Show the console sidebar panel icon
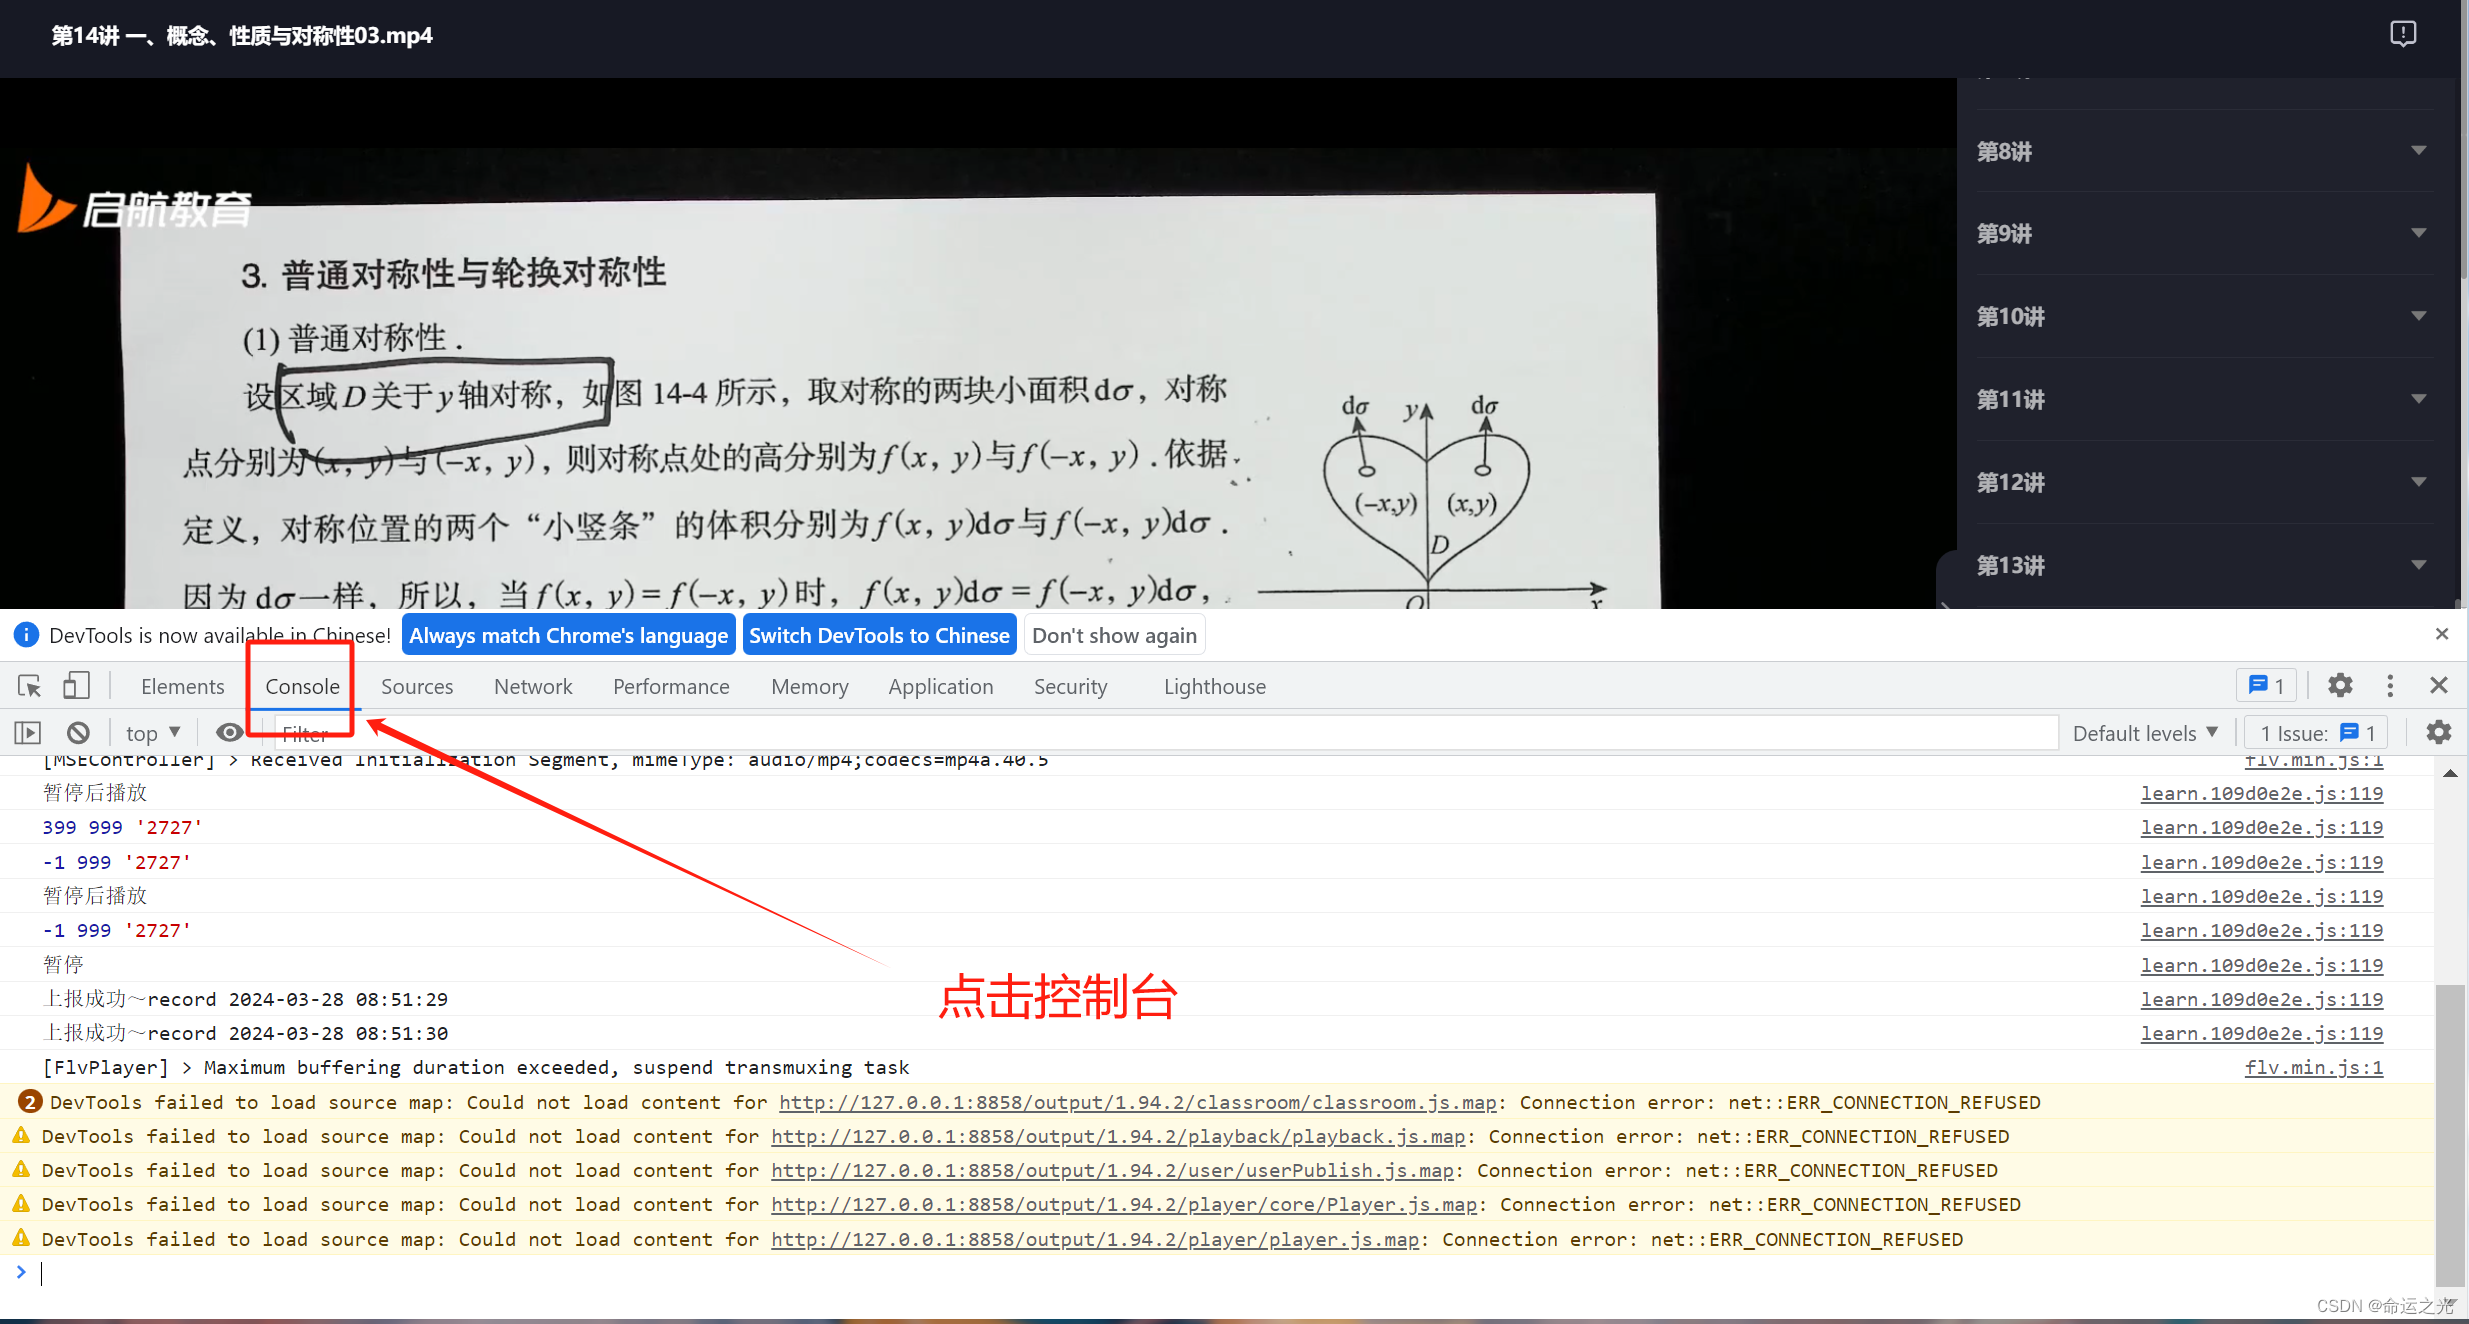Image resolution: width=2469 pixels, height=1324 pixels. [28, 733]
